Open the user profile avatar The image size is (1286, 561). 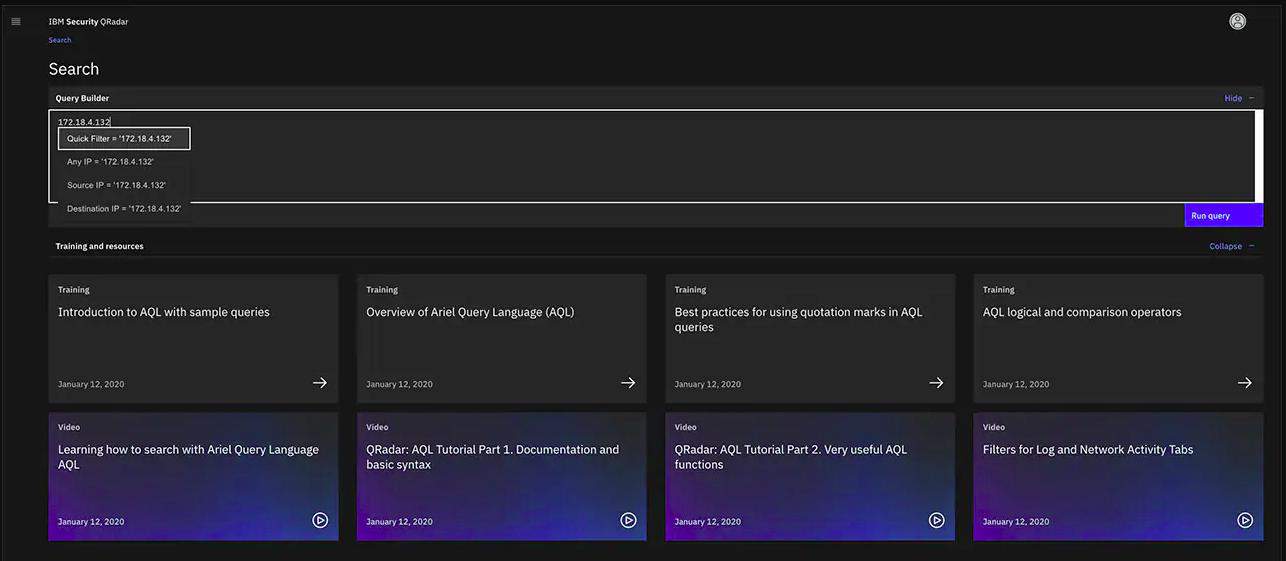pyautogui.click(x=1238, y=21)
